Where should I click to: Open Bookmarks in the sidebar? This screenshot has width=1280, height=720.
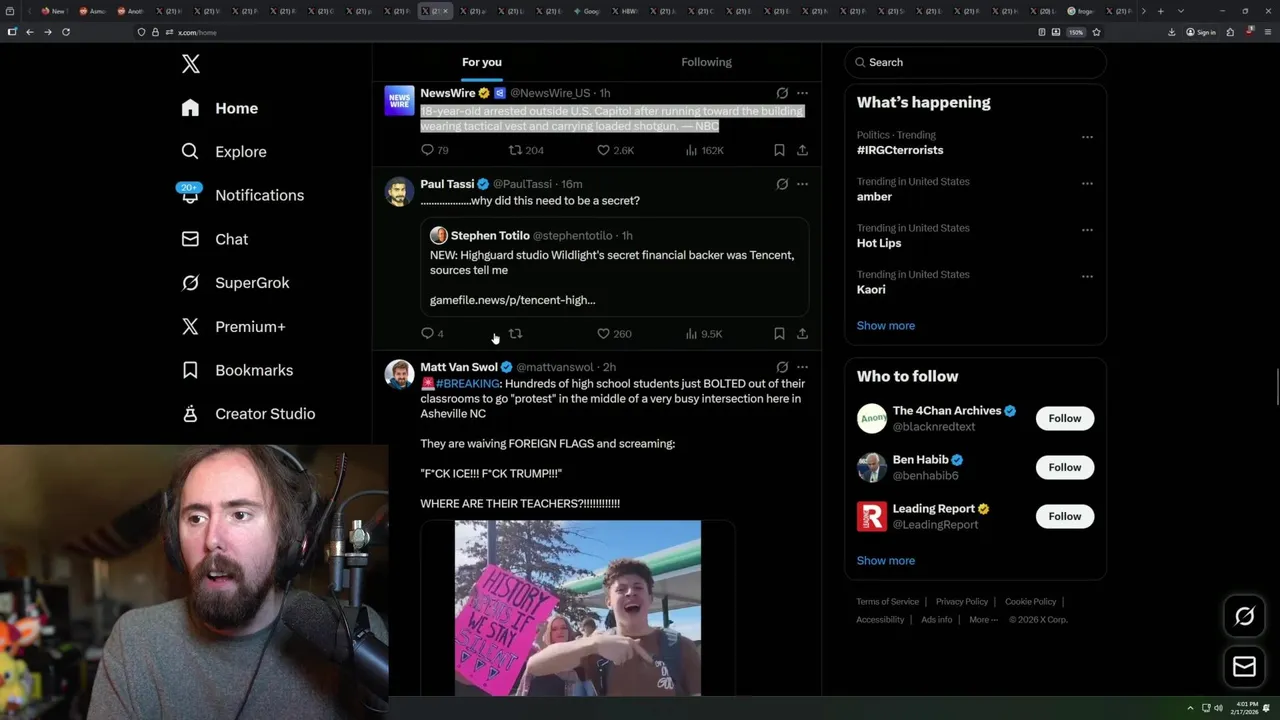coord(238,370)
